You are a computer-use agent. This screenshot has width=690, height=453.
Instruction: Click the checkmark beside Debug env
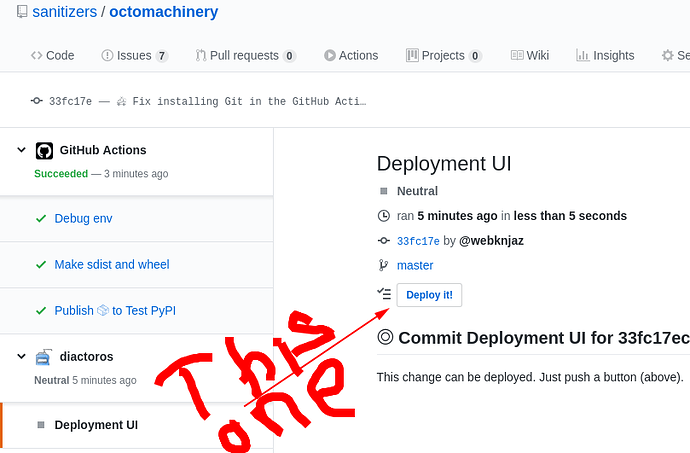tap(41, 218)
